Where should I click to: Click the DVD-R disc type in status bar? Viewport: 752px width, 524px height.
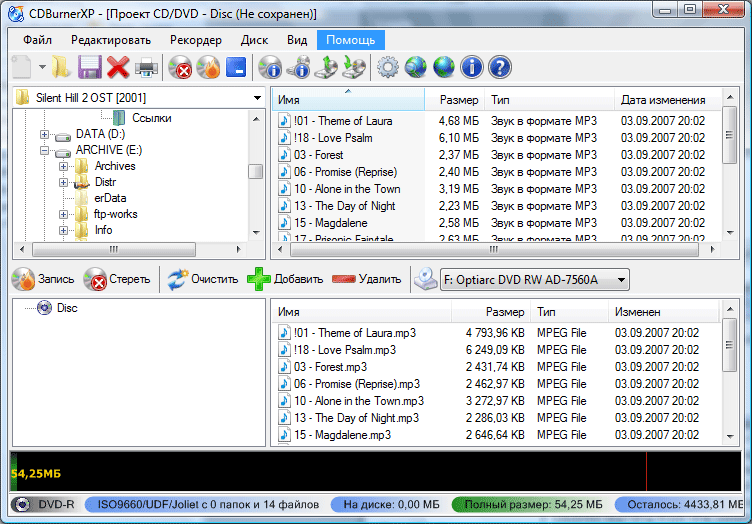[x=44, y=504]
